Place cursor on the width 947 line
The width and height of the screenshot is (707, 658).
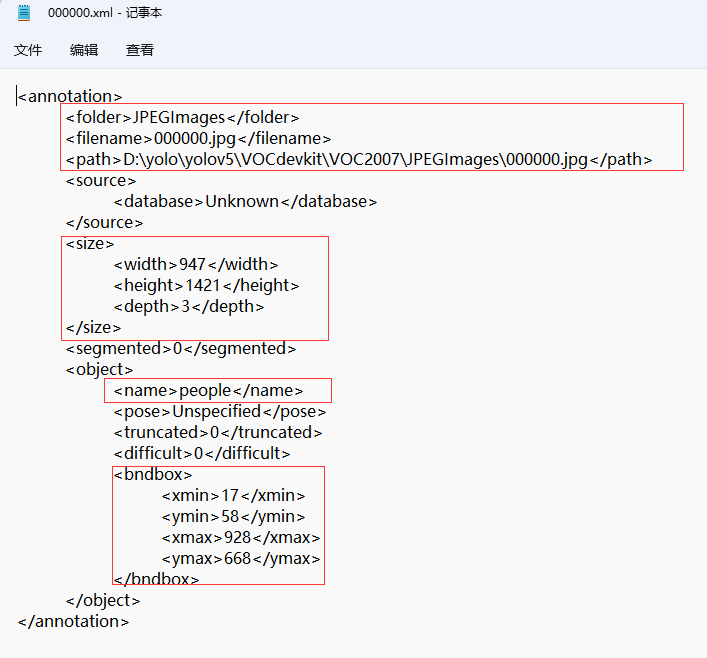point(196,265)
